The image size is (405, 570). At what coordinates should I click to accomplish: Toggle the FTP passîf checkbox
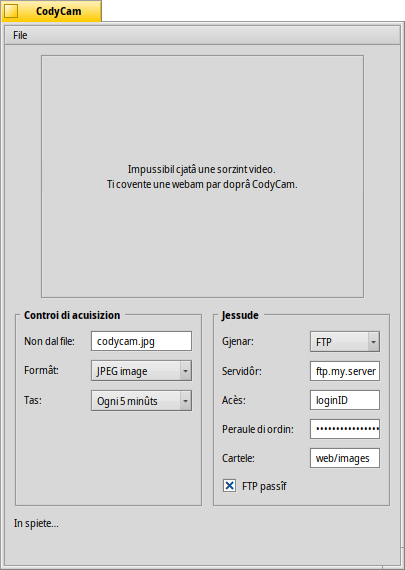click(x=229, y=486)
